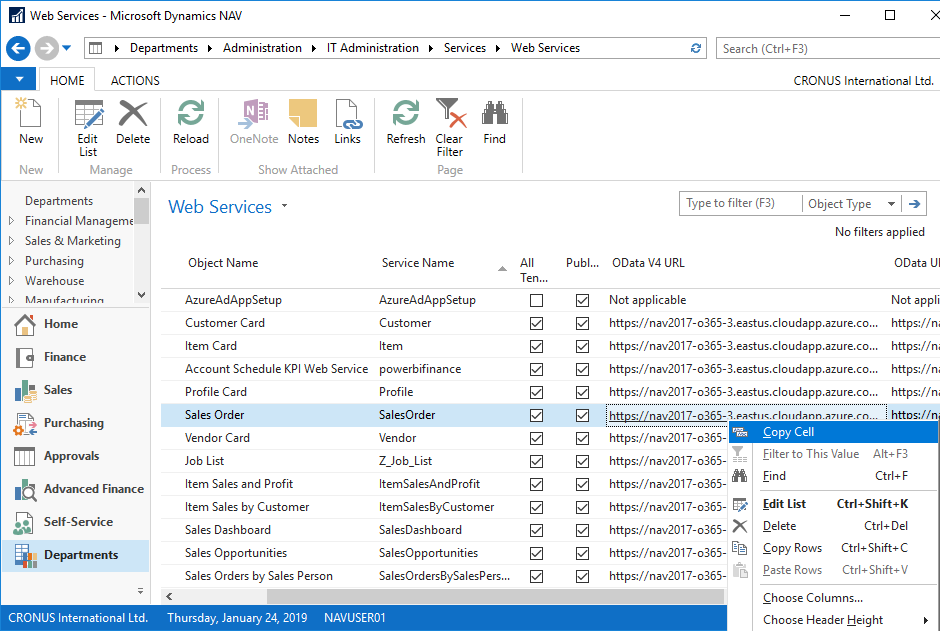940x631 pixels.
Task: Toggle All Tenants for Sales Dashboard
Action: pos(537,530)
